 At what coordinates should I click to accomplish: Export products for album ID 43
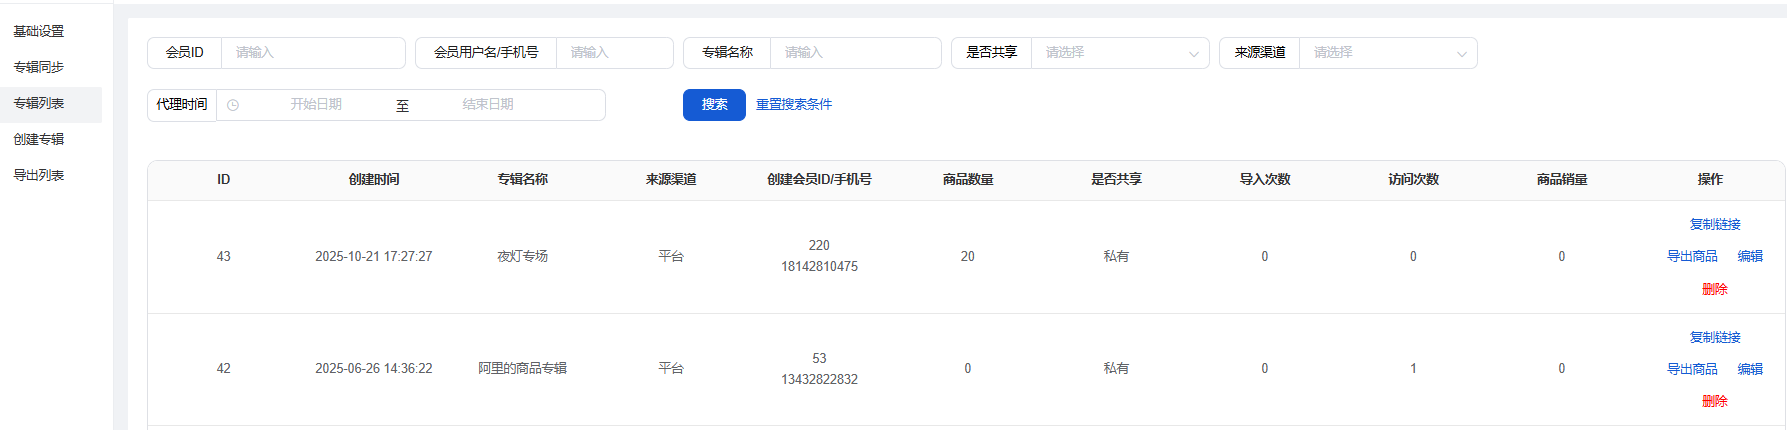[x=1692, y=256]
